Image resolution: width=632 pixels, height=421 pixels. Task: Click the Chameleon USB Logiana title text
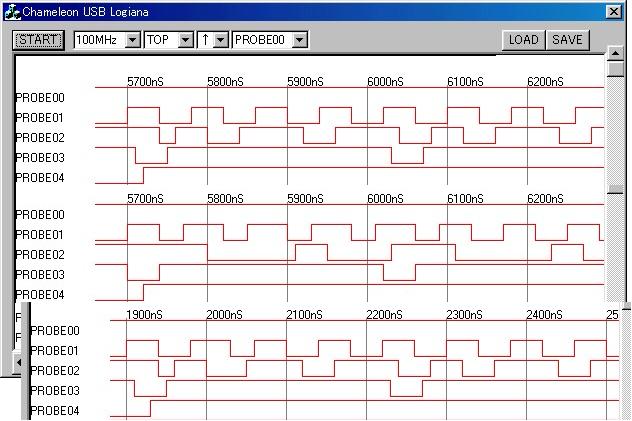(85, 12)
